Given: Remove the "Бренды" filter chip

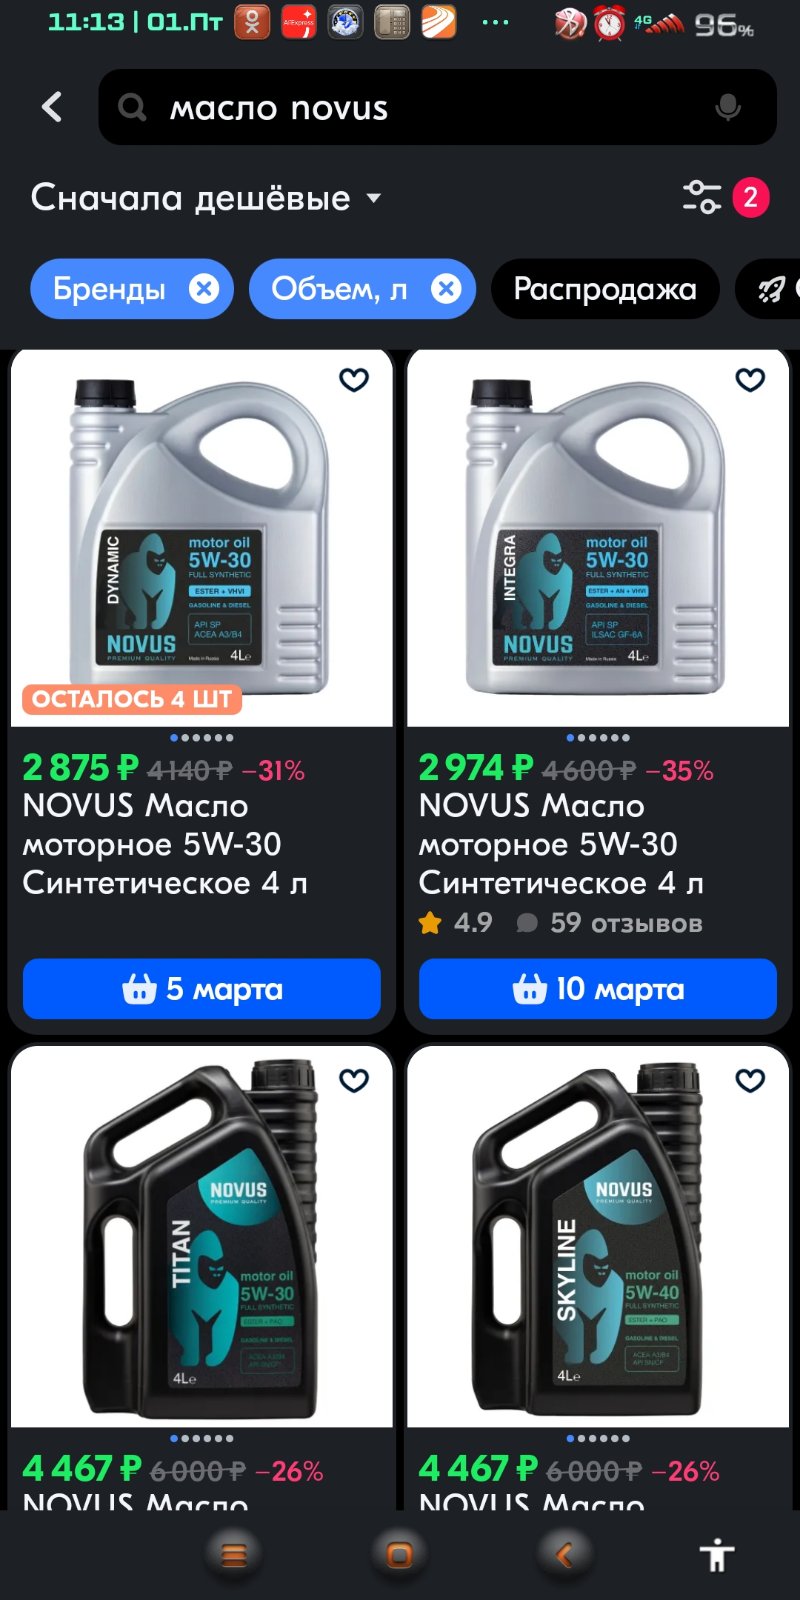Looking at the screenshot, I should pos(204,289).
